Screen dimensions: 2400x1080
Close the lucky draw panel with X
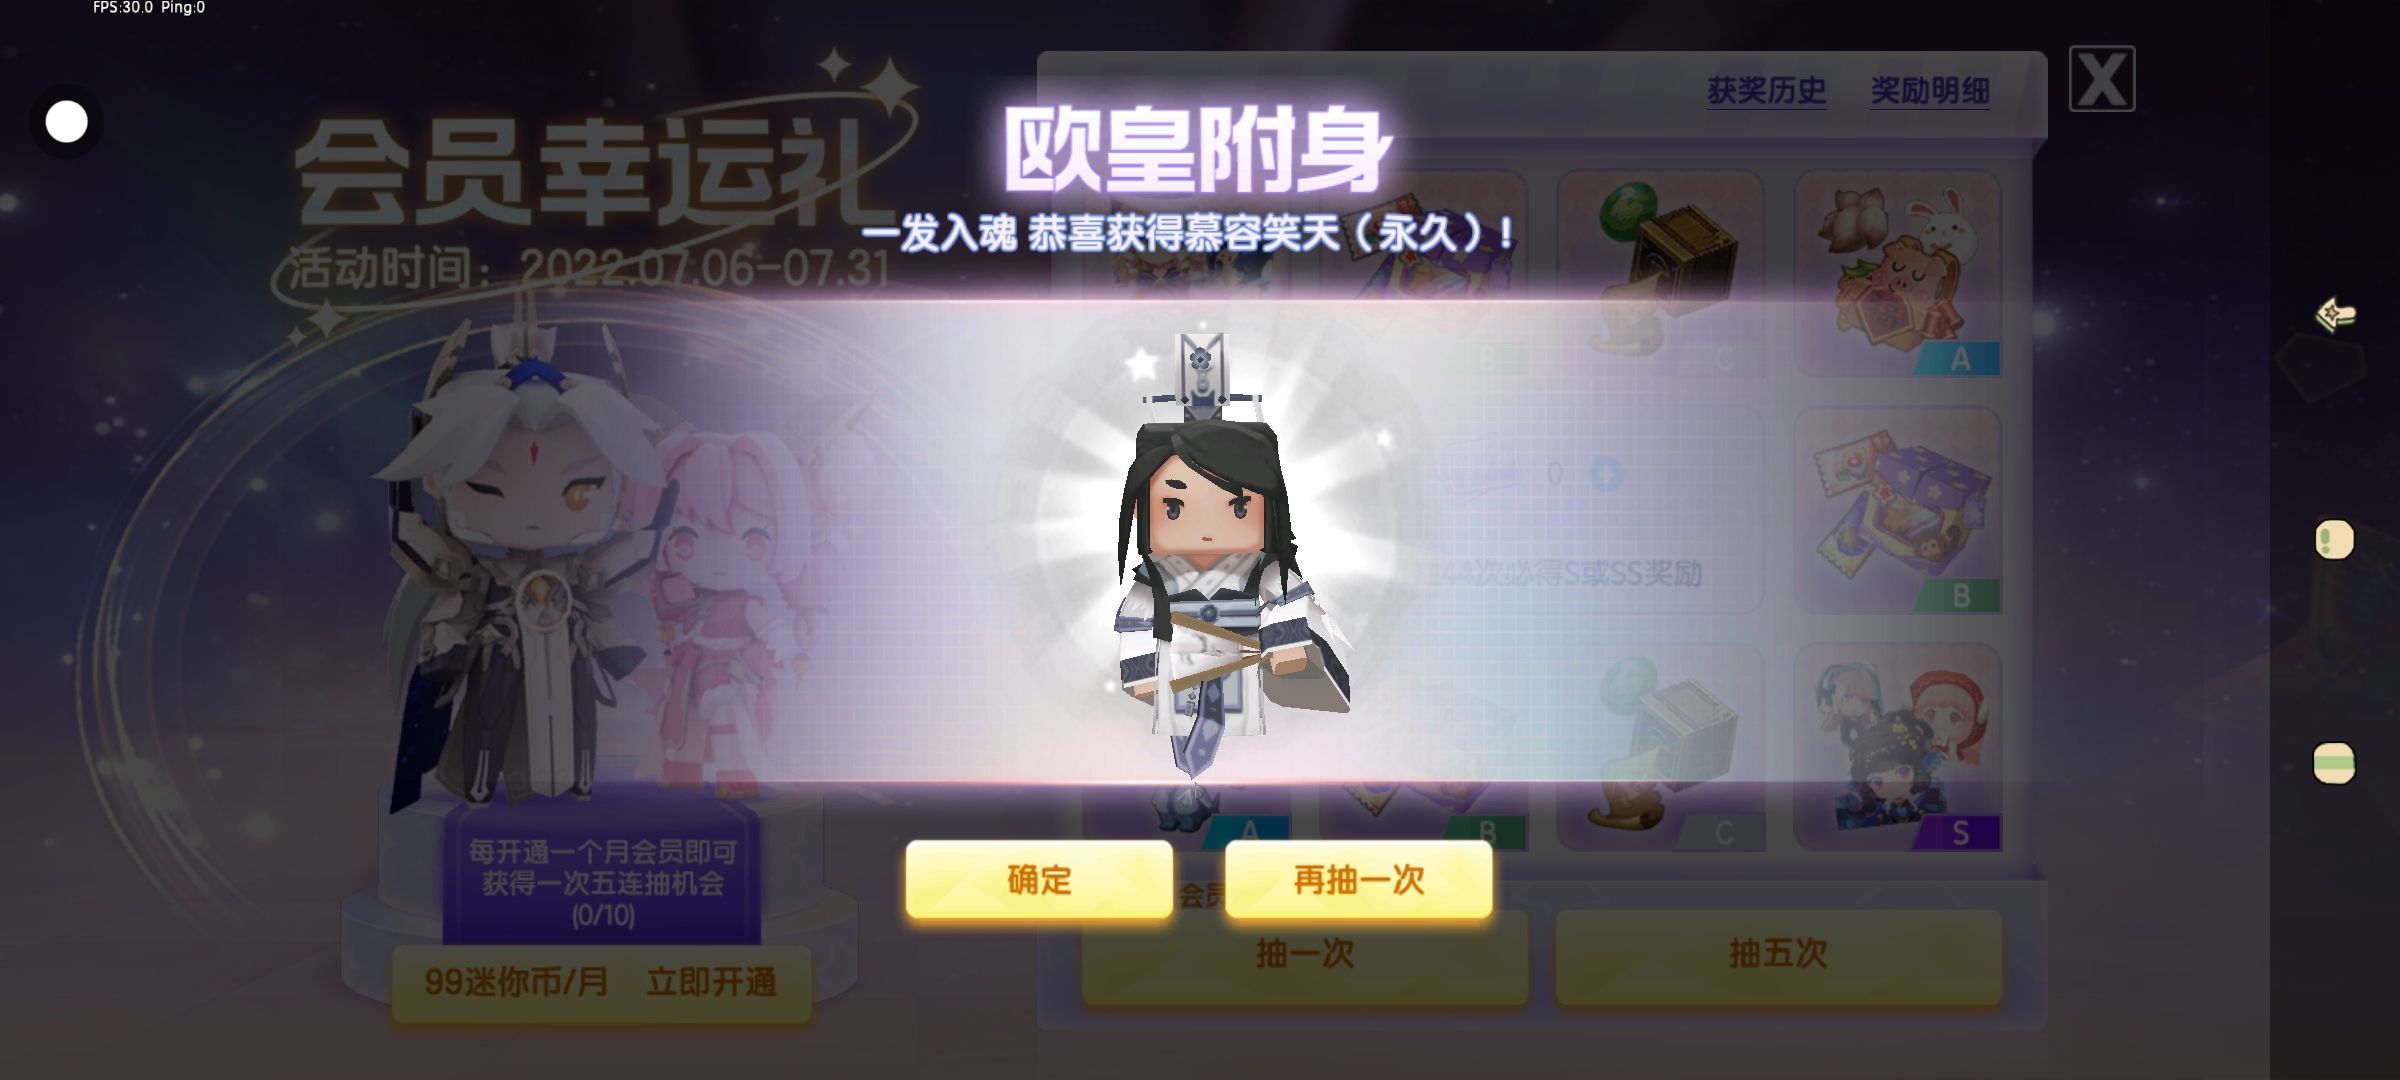tap(2101, 79)
